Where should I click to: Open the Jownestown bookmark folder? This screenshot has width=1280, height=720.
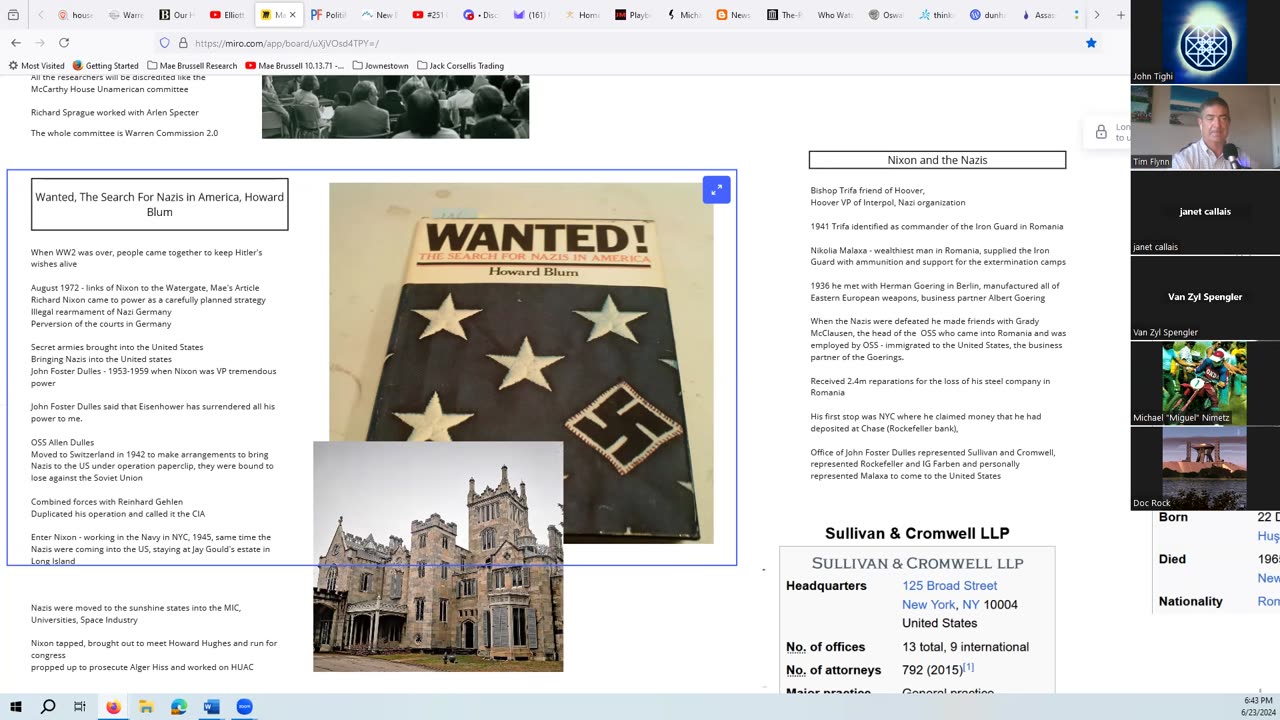tap(380, 66)
